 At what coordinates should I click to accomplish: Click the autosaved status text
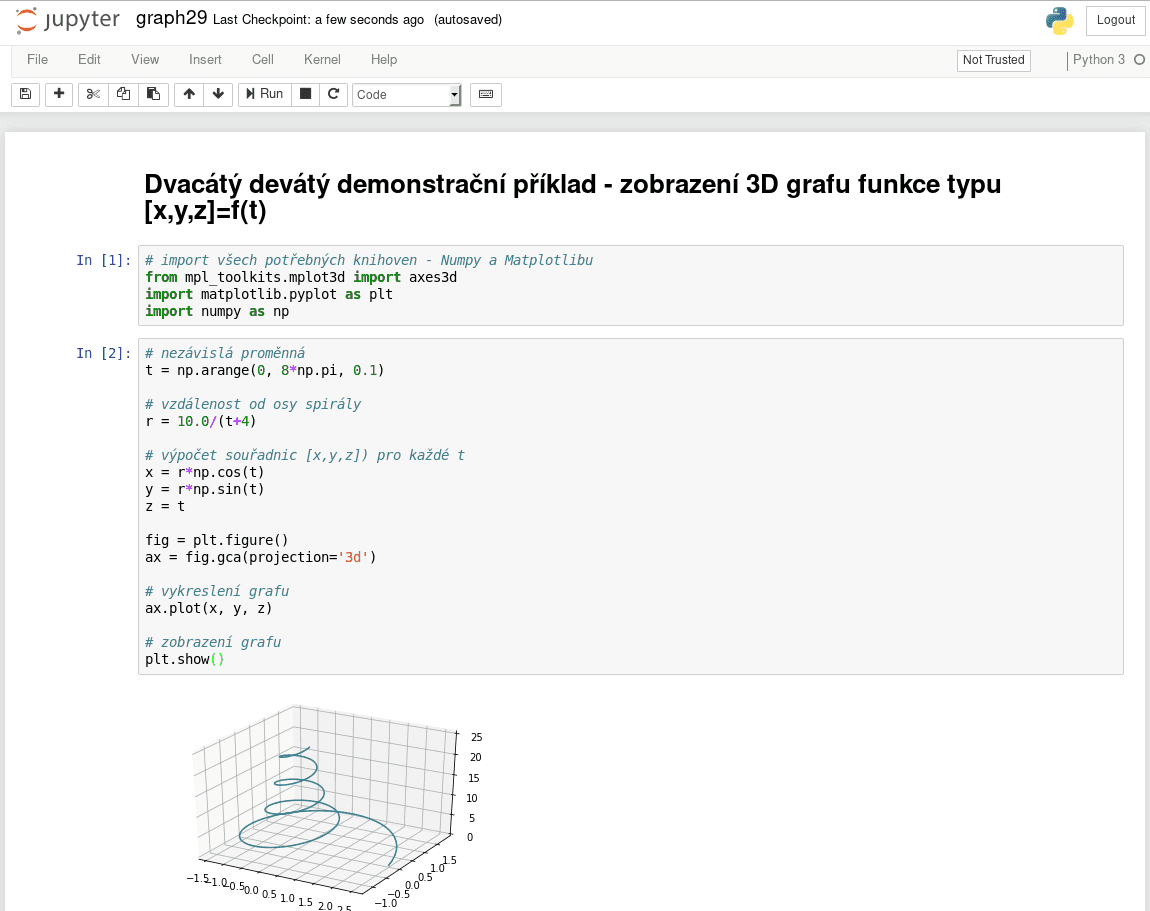[x=468, y=20]
